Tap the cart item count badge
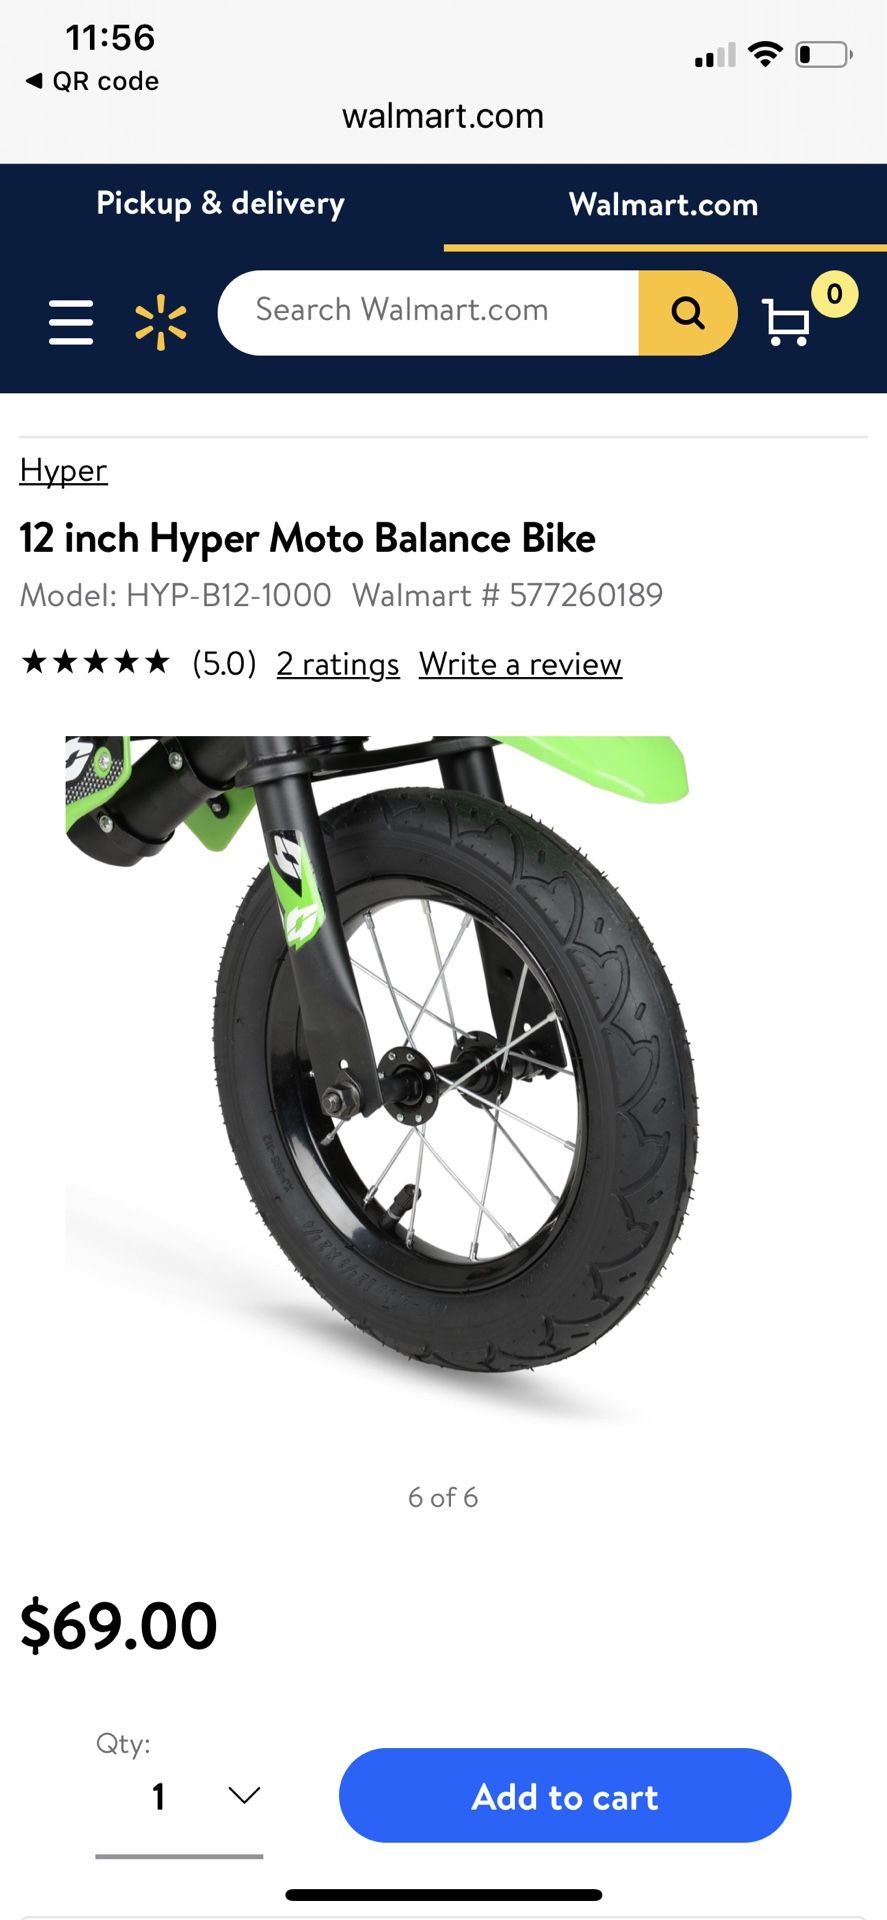Viewport: 887px width, 1920px height. tap(834, 294)
